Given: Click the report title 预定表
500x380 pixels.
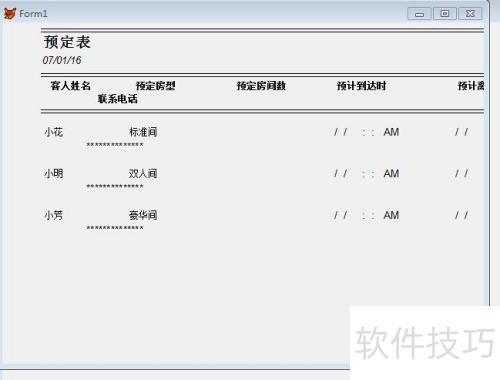Looking at the screenshot, I should [x=67, y=42].
